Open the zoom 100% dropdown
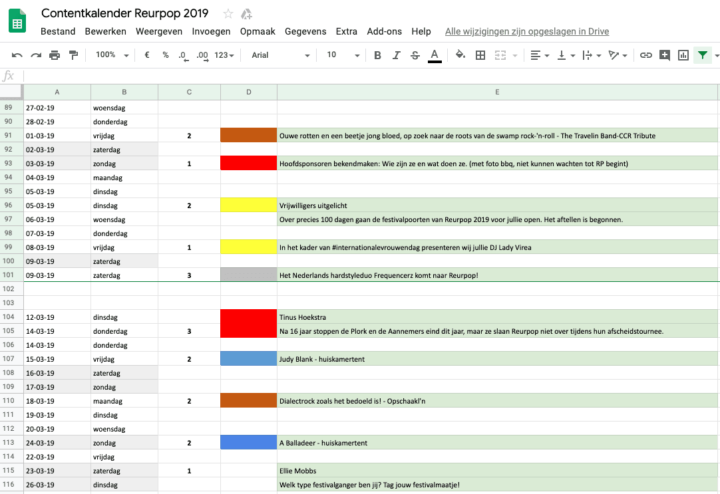 112,55
